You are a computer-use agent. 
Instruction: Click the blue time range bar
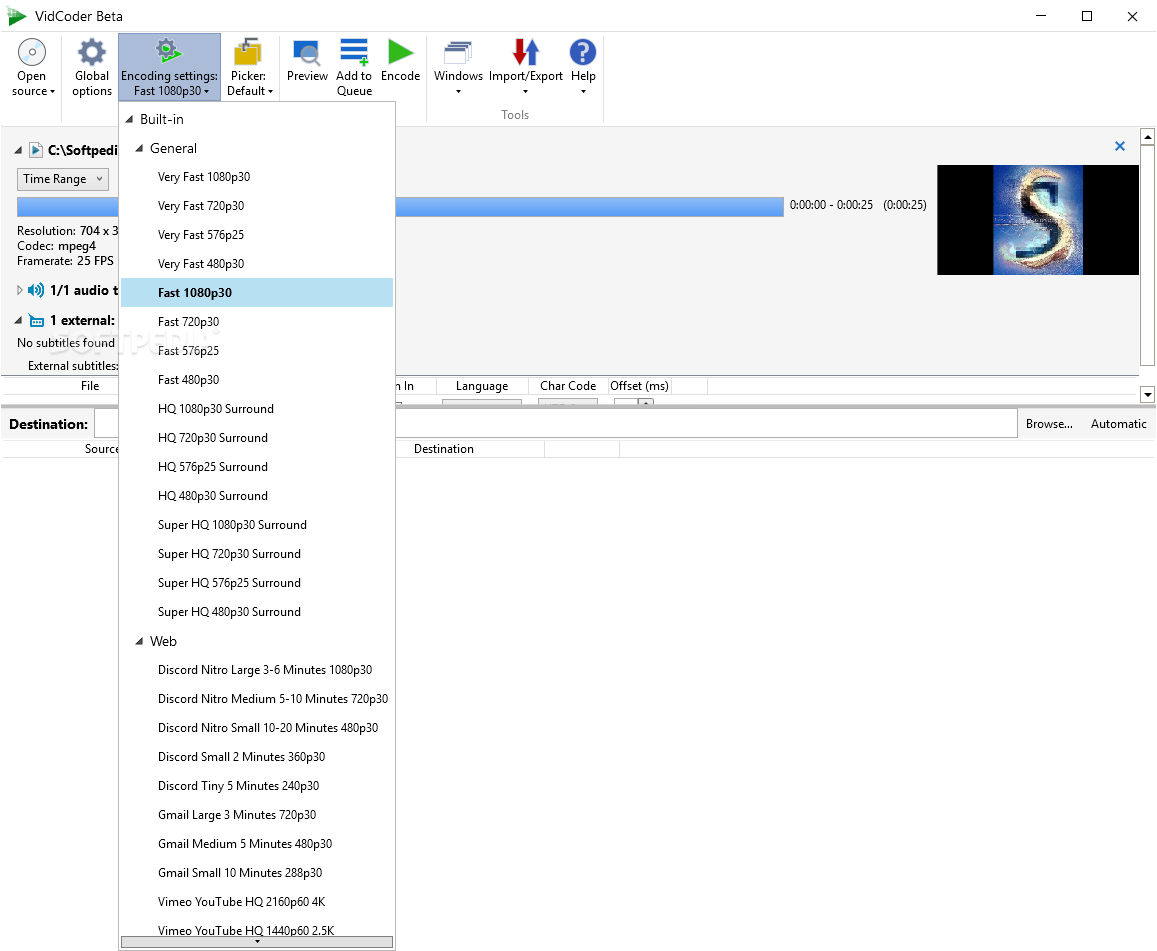pos(589,207)
